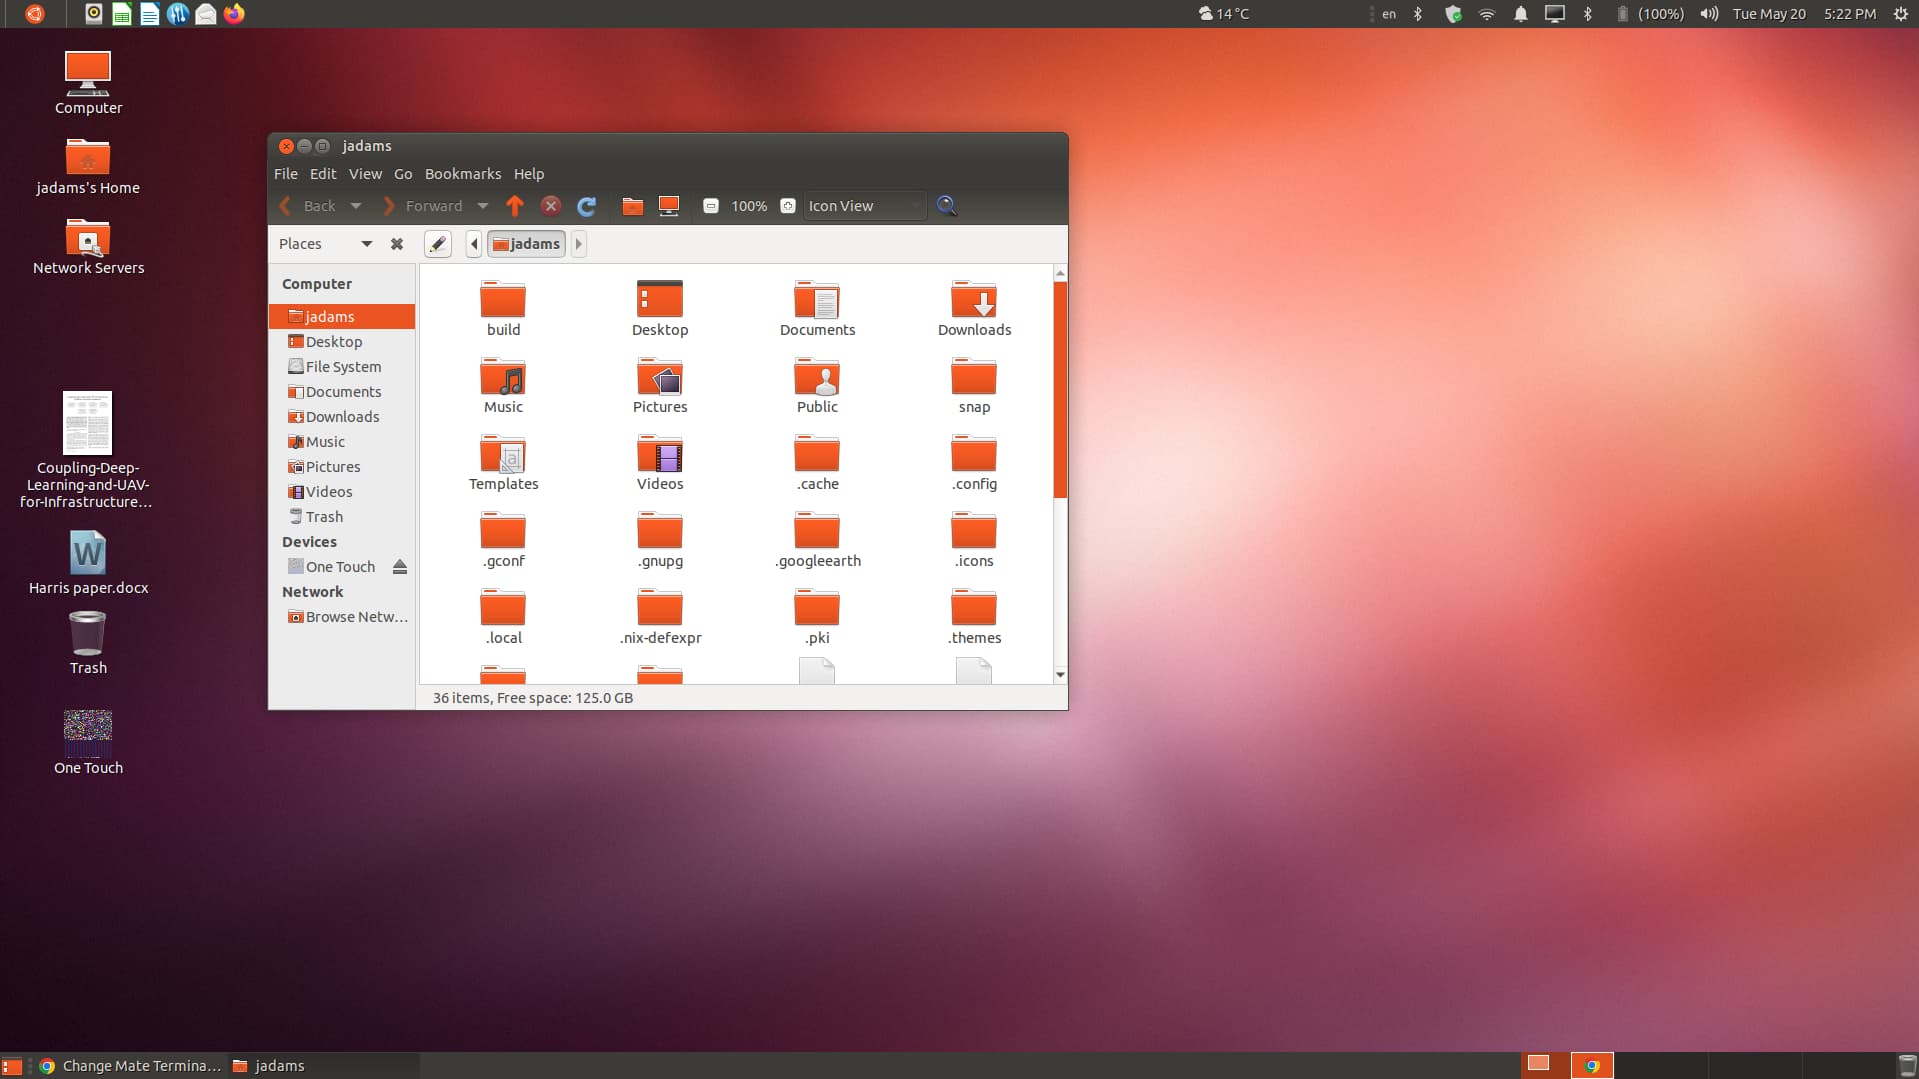Viewport: 1919px width, 1079px height.
Task: Click the Up to parent folder arrow
Action: click(515, 206)
